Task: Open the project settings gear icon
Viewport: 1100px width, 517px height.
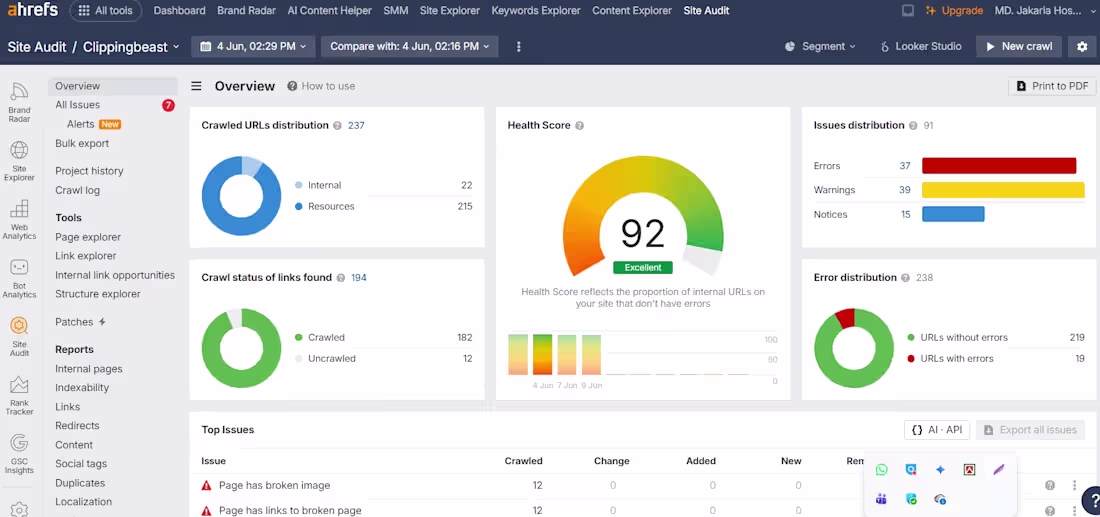Action: click(1082, 46)
